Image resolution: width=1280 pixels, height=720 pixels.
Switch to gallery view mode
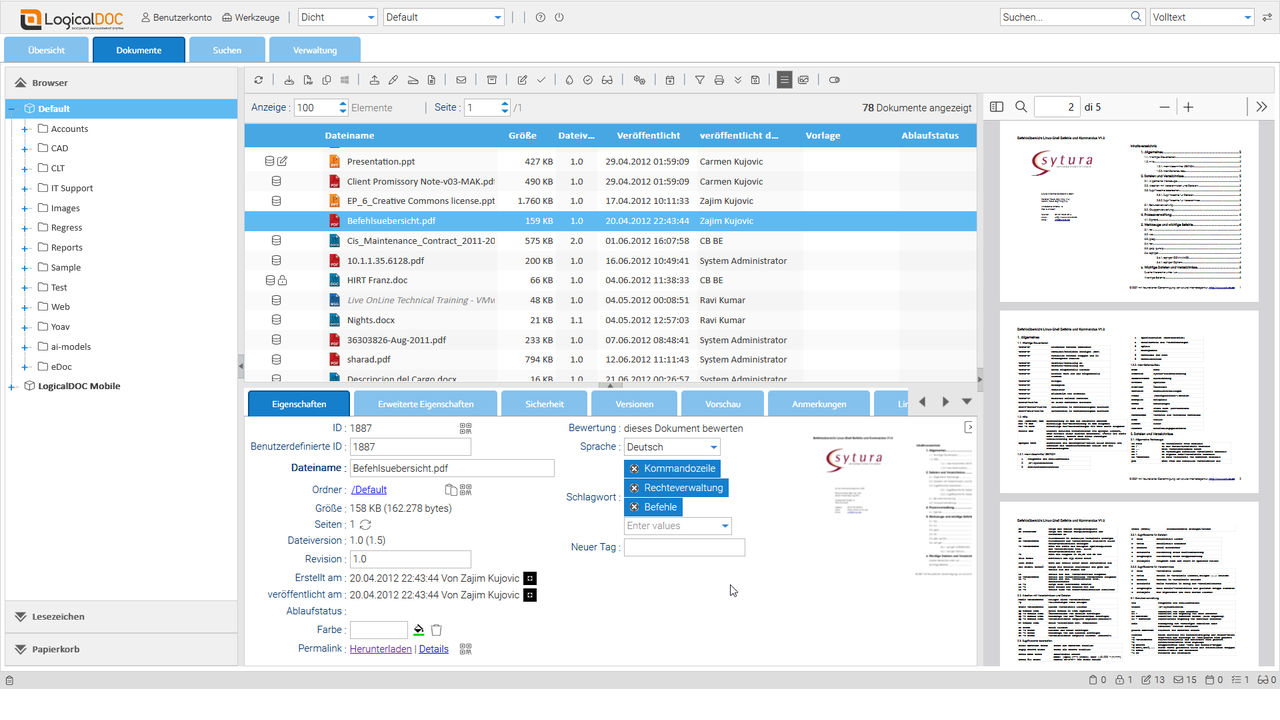(803, 79)
